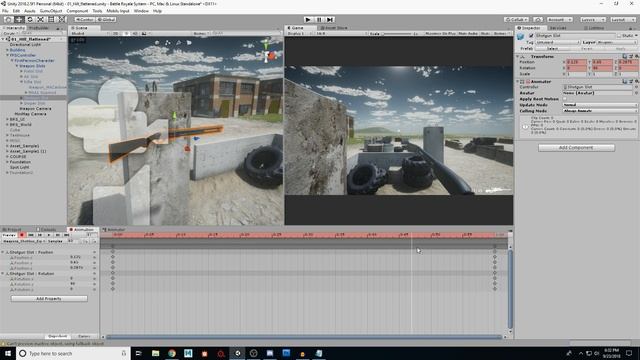The height and width of the screenshot is (360, 640).
Task: Open the Assets menu
Action: pos(30,11)
